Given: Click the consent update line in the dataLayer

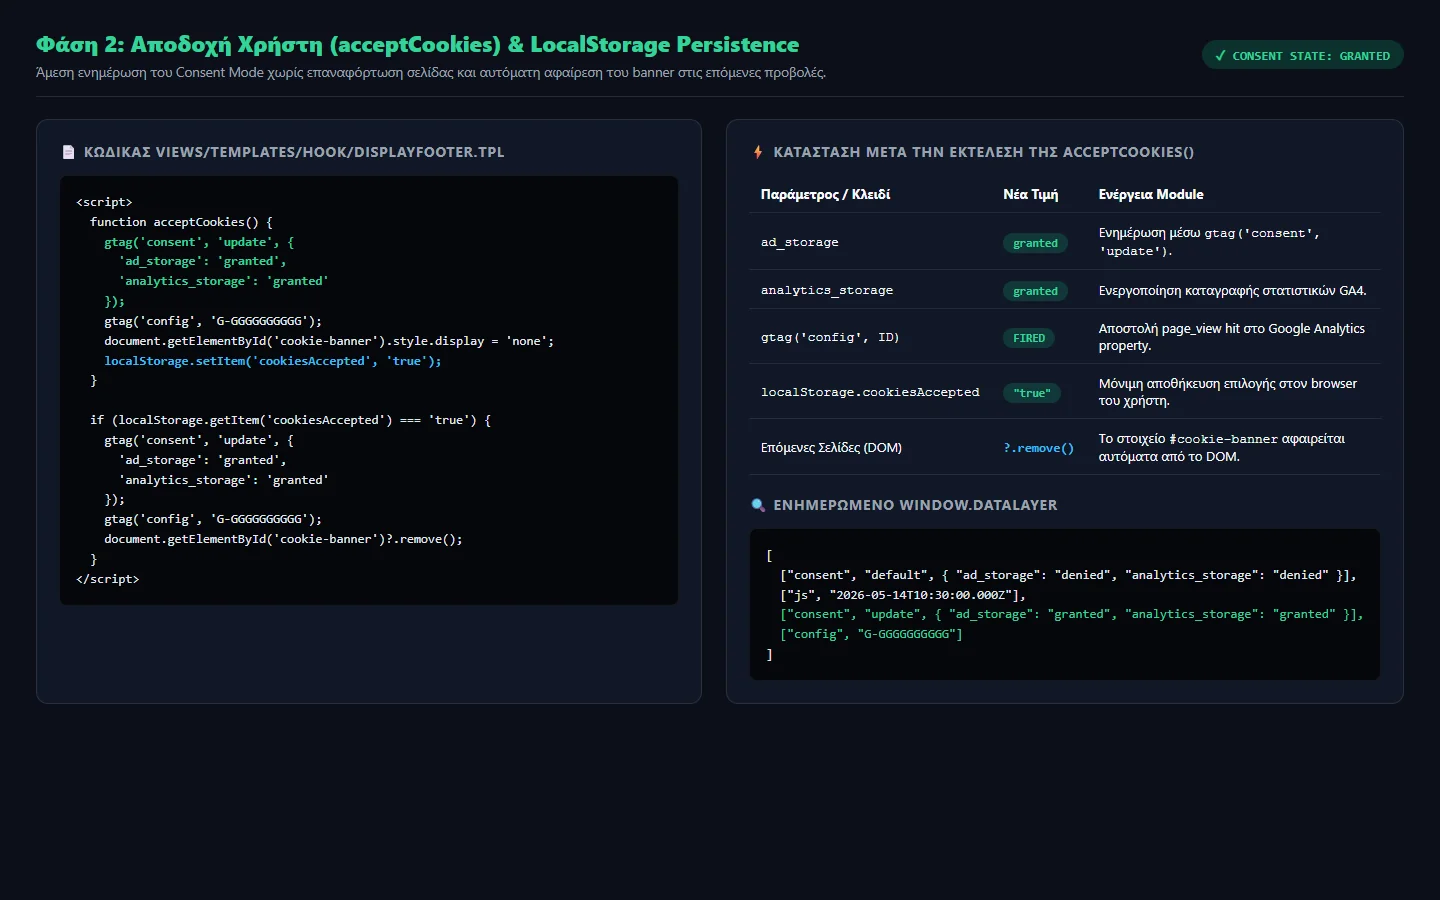Looking at the screenshot, I should point(1072,614).
